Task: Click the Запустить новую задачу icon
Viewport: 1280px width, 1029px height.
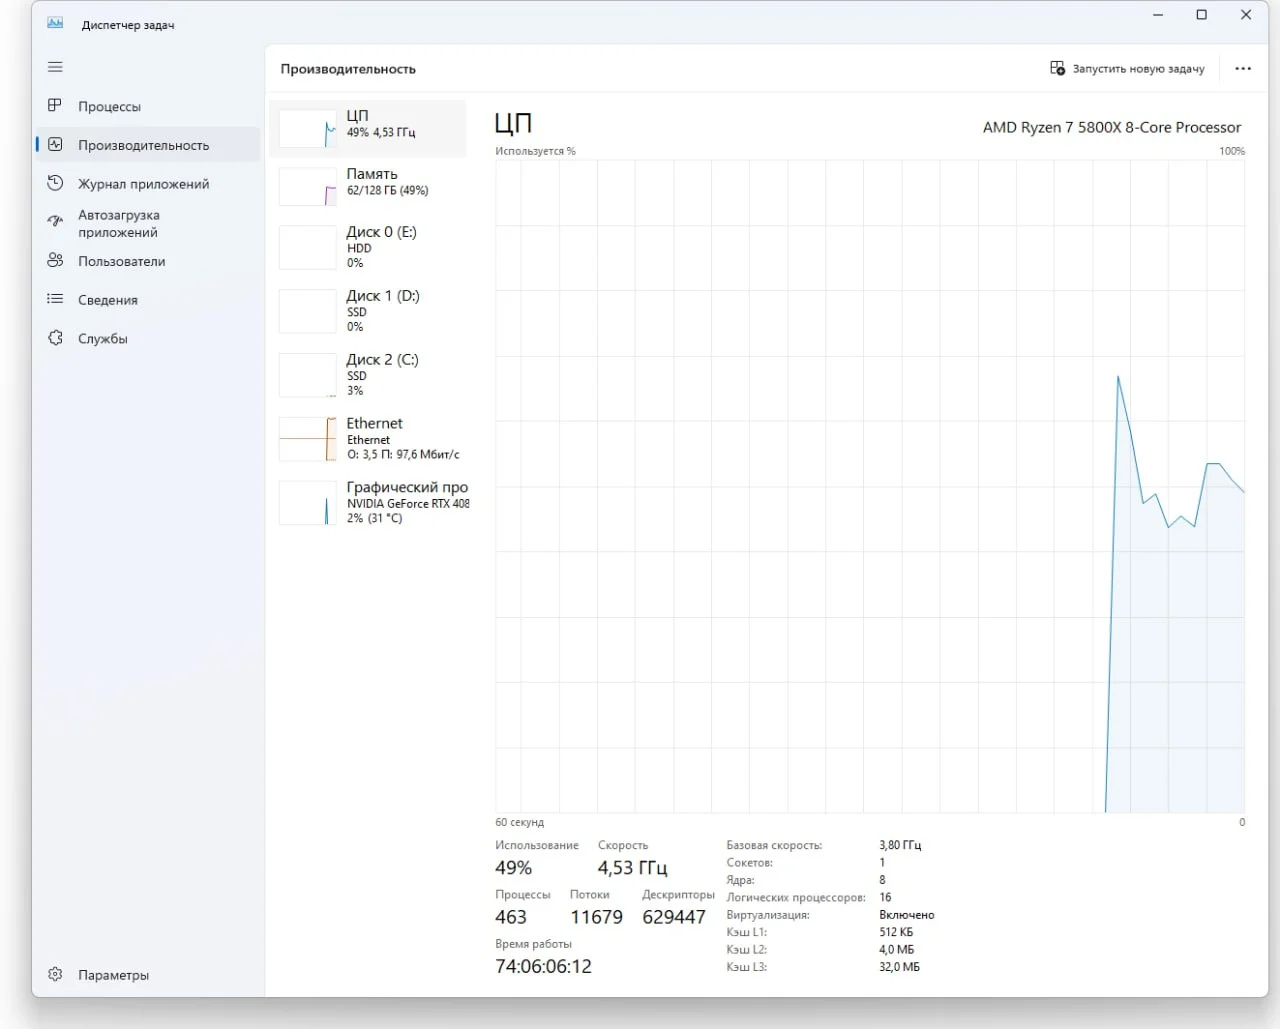Action: pos(1057,68)
